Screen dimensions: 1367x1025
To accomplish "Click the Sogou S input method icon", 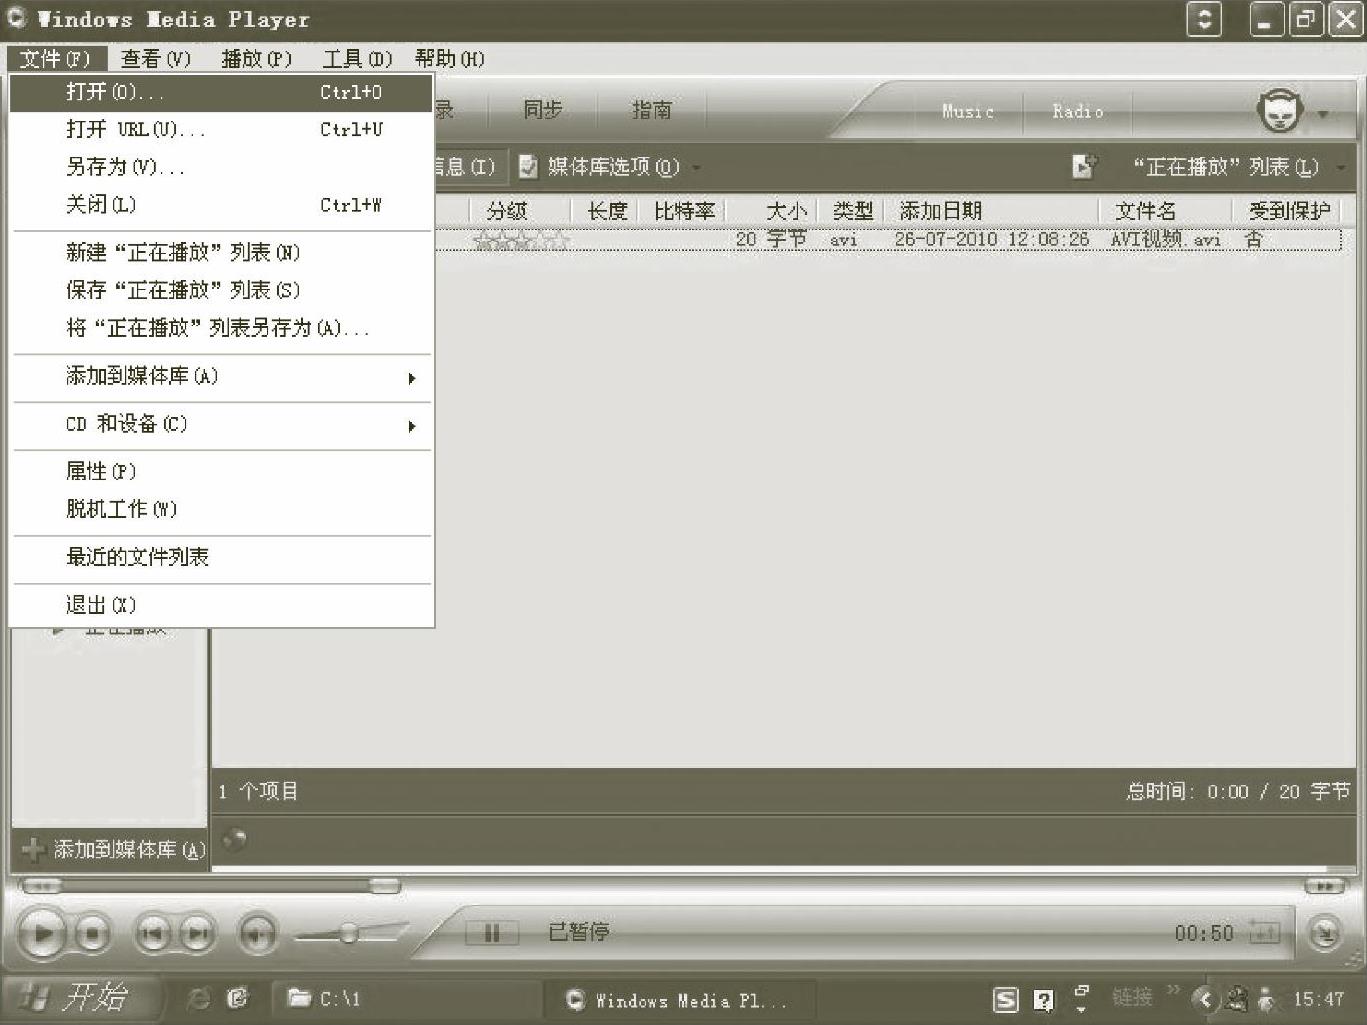I will pyautogui.click(x=1005, y=999).
